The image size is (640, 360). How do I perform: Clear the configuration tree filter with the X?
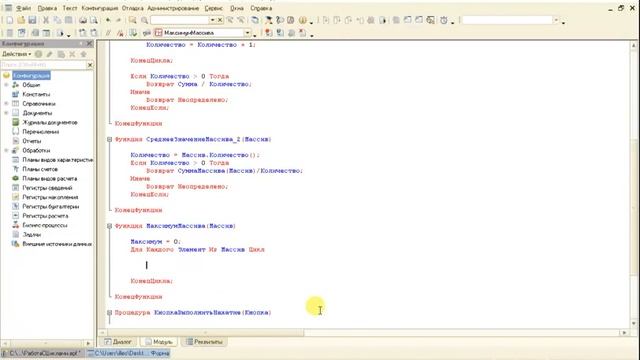tap(90, 65)
